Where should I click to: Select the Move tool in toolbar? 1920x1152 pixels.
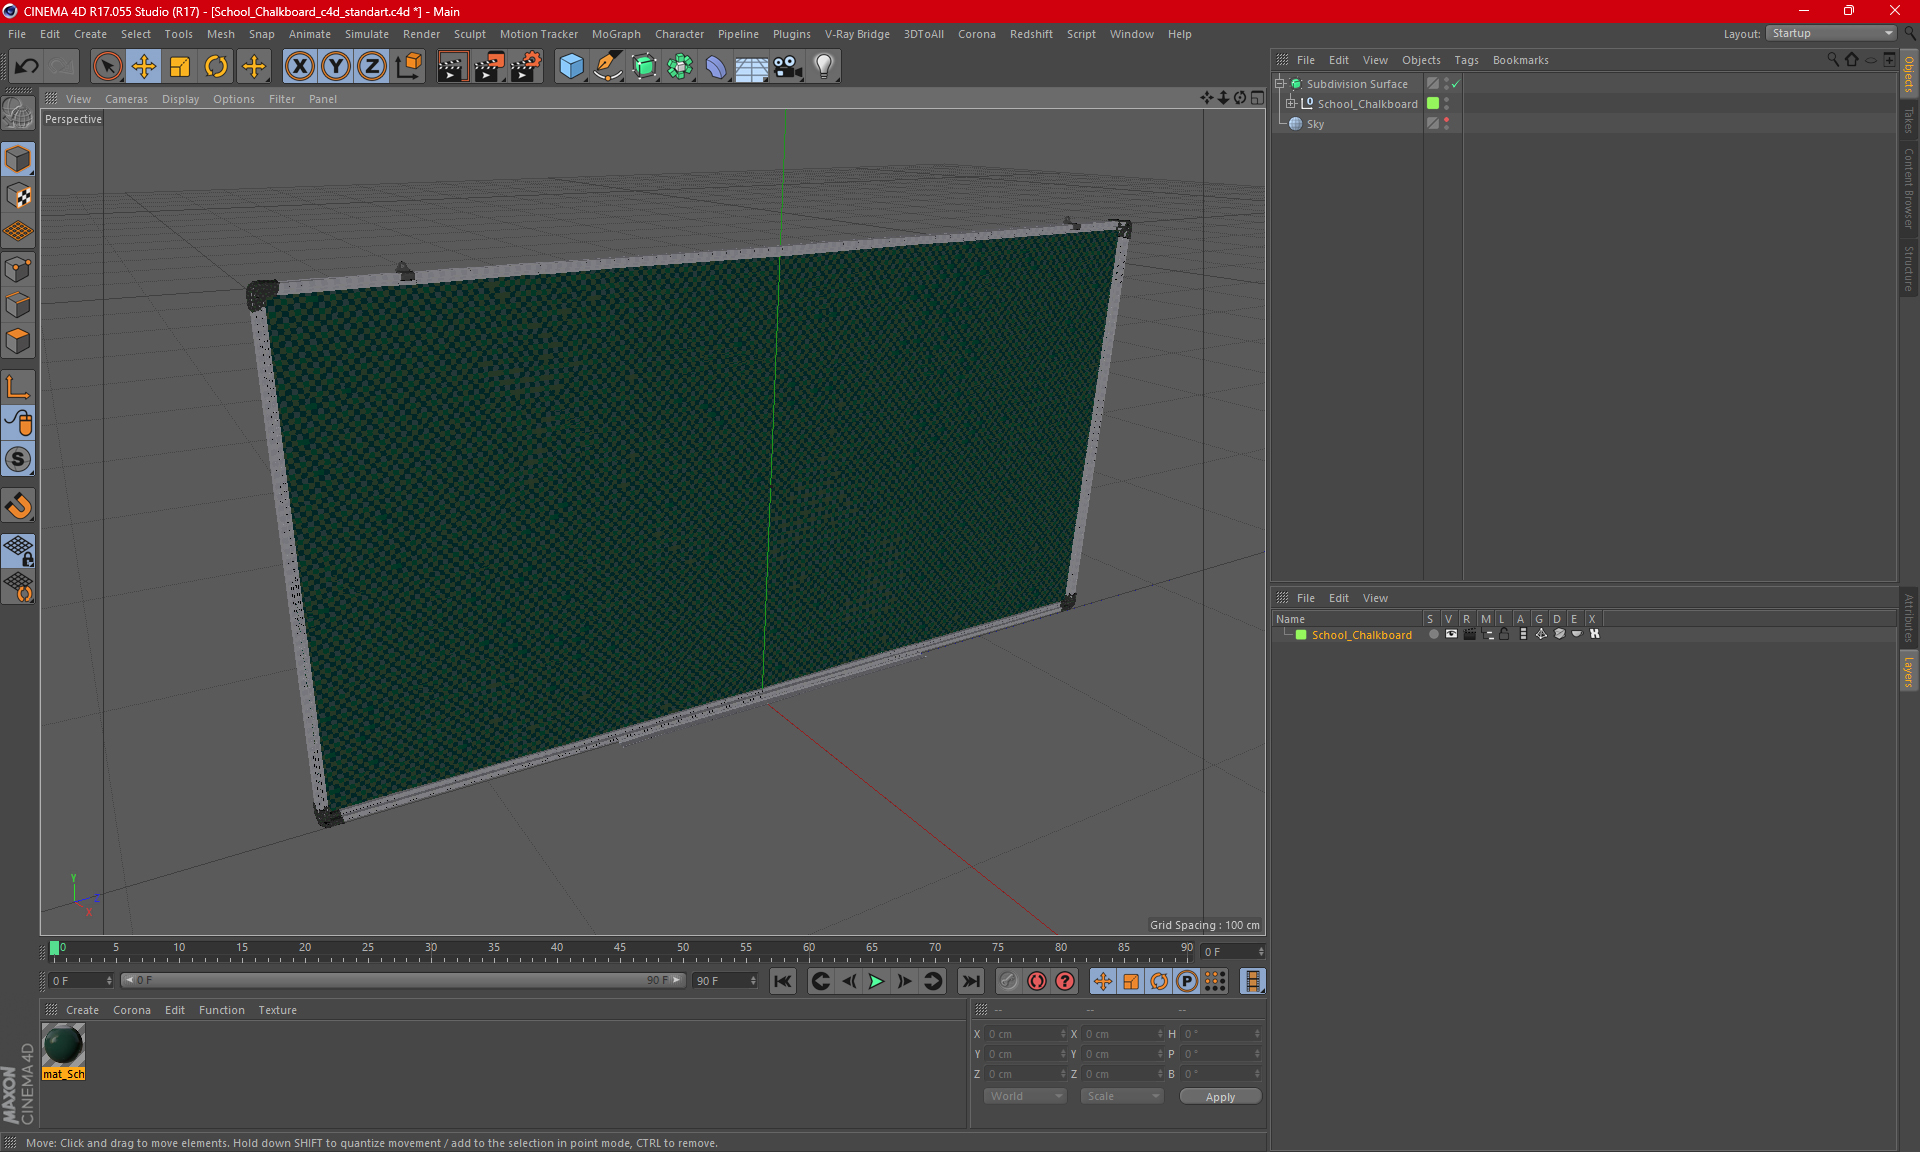[144, 66]
